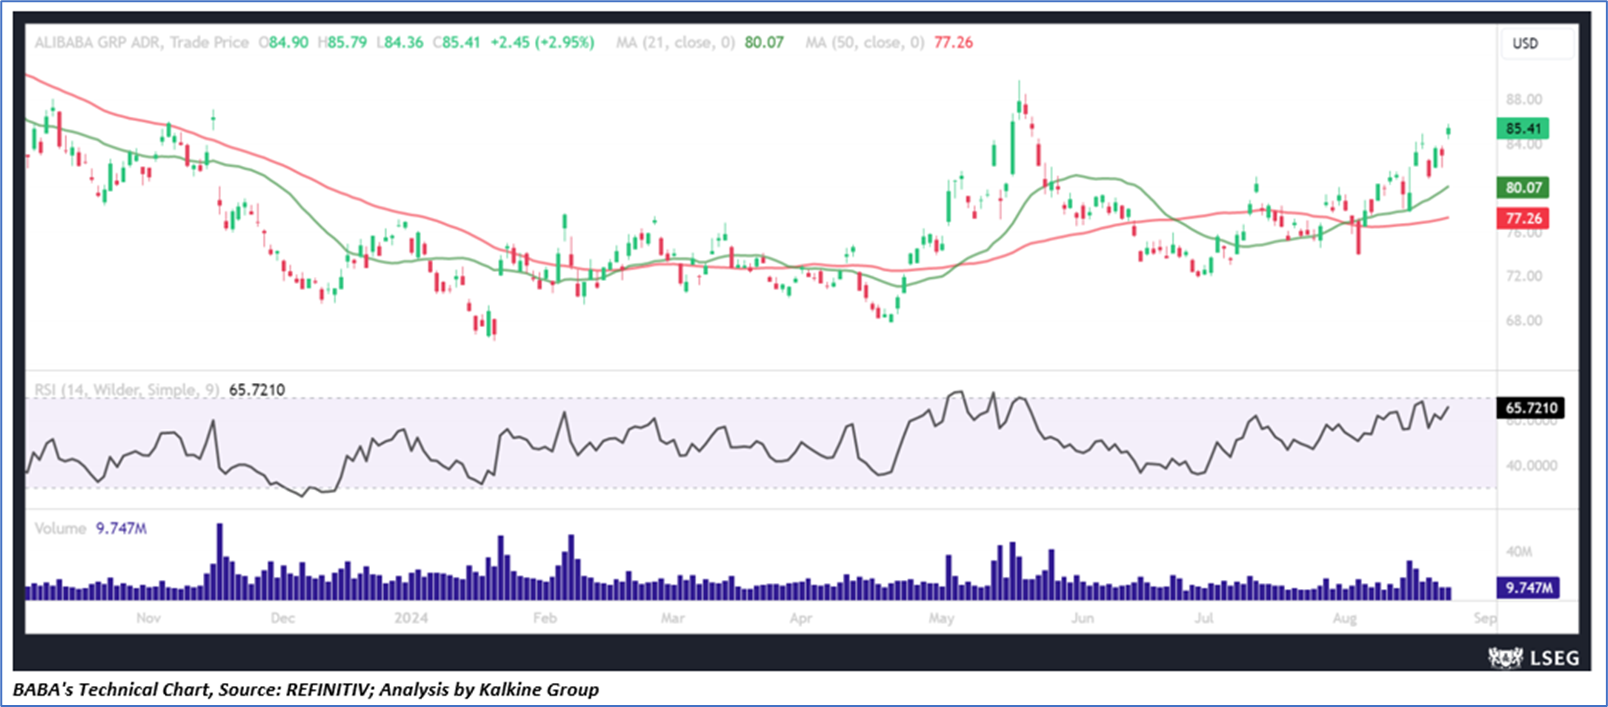The height and width of the screenshot is (707, 1608).
Task: Click the Sep label on time axis
Action: [x=1485, y=618]
